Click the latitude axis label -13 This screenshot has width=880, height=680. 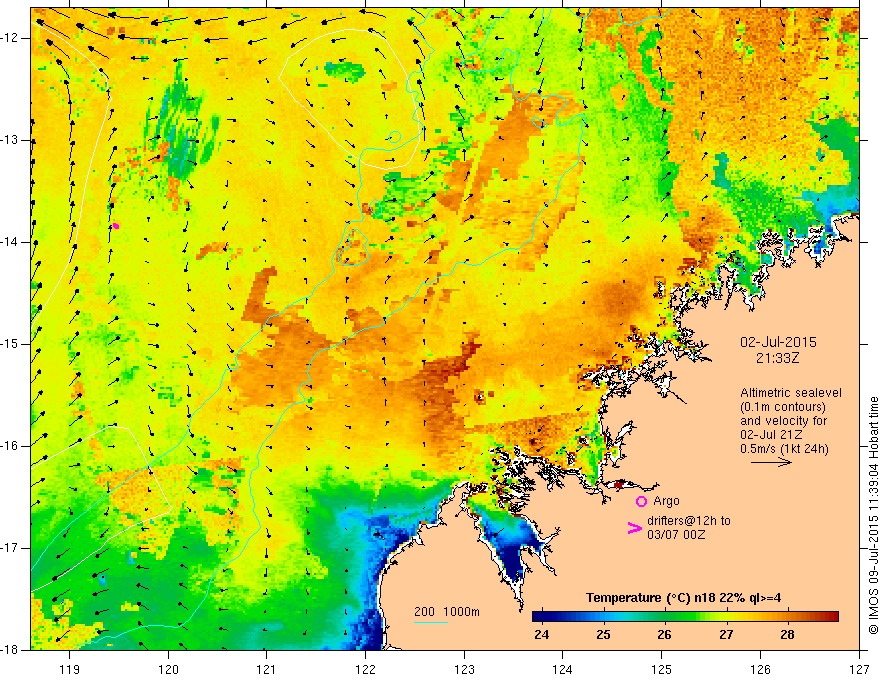[x=11, y=140]
